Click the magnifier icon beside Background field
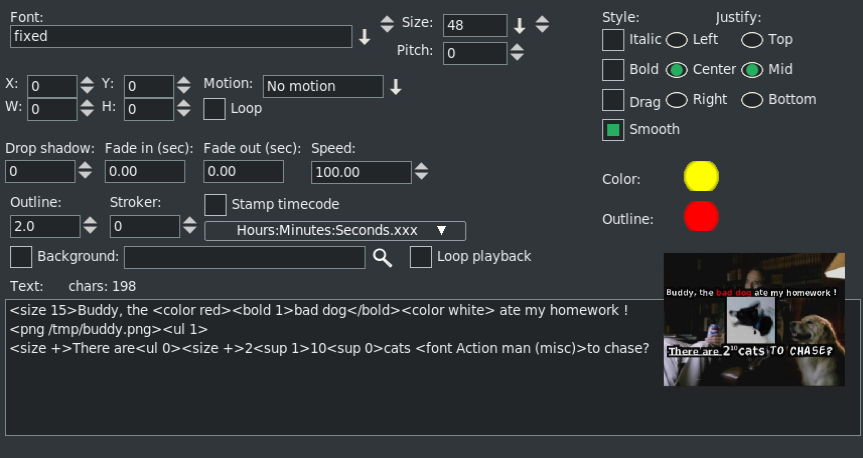This screenshot has width=863, height=458. [x=382, y=258]
